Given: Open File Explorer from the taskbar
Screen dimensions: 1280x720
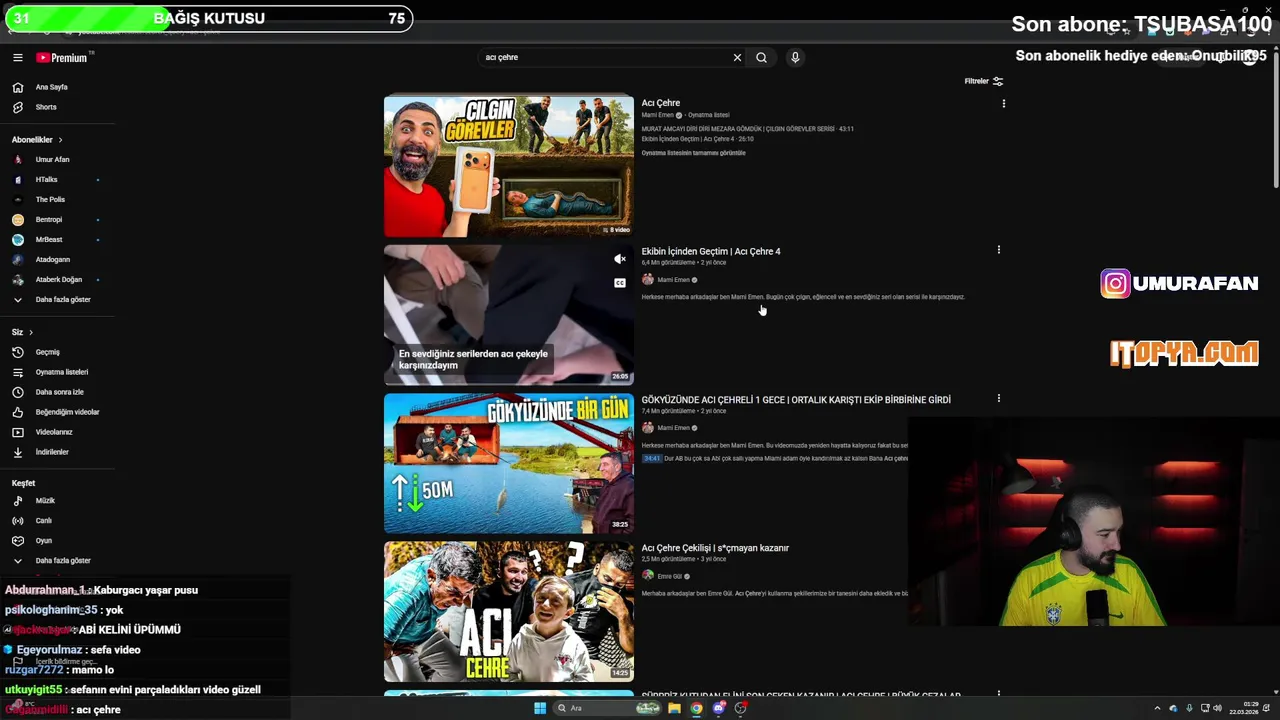Looking at the screenshot, I should tap(674, 708).
